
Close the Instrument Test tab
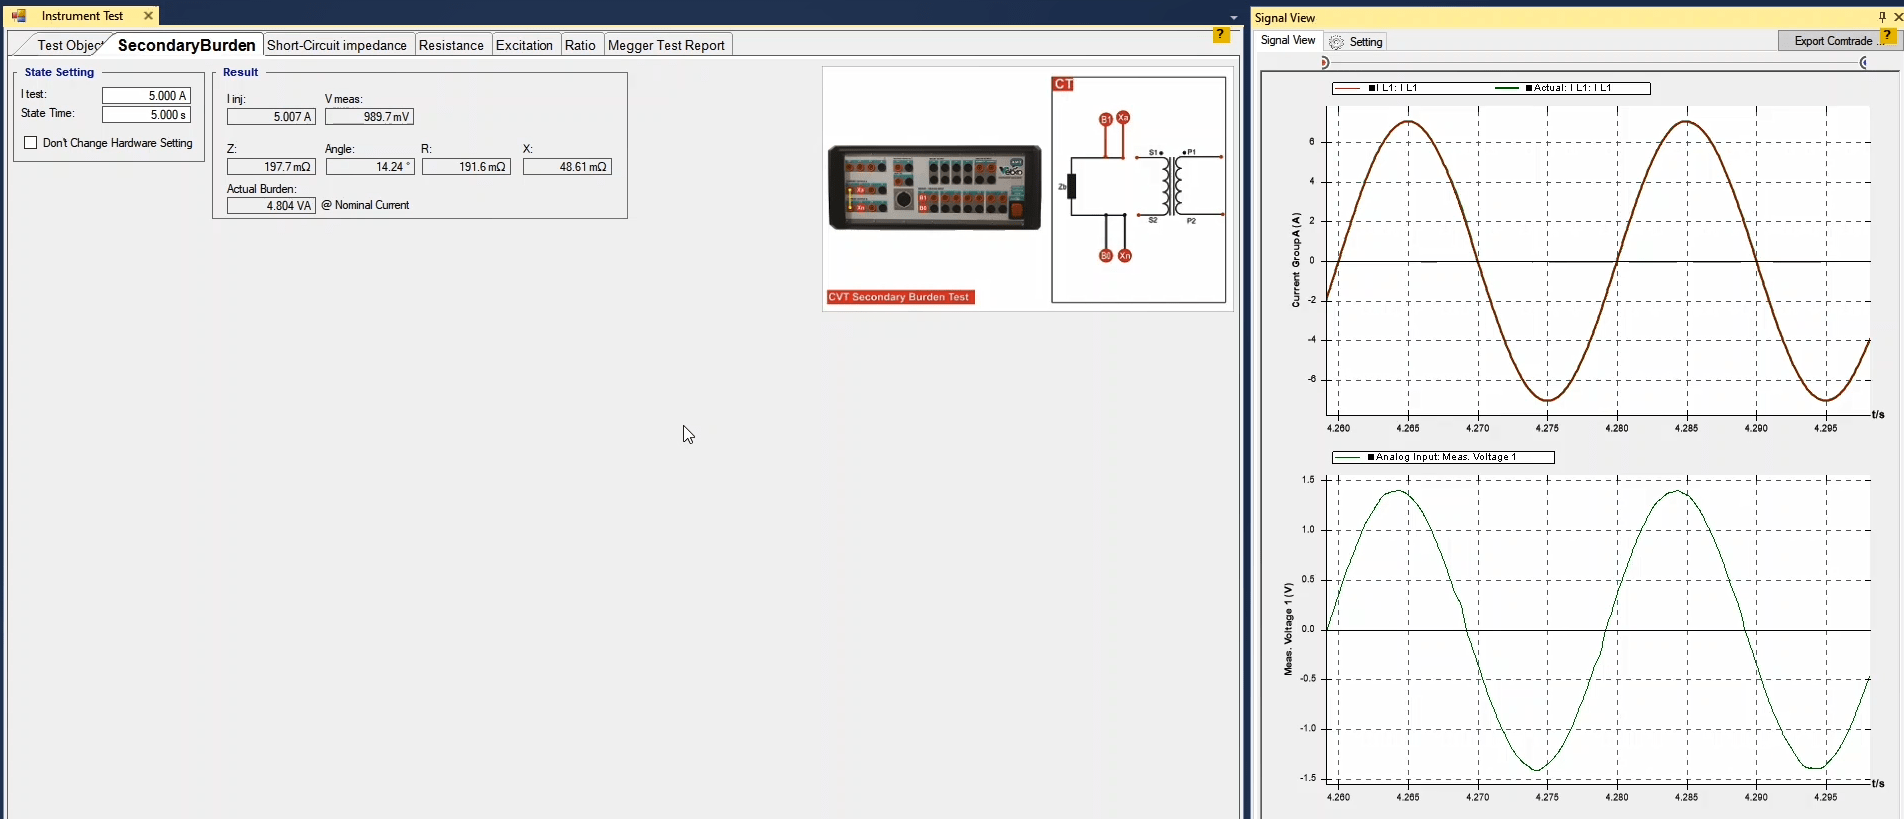coord(149,16)
